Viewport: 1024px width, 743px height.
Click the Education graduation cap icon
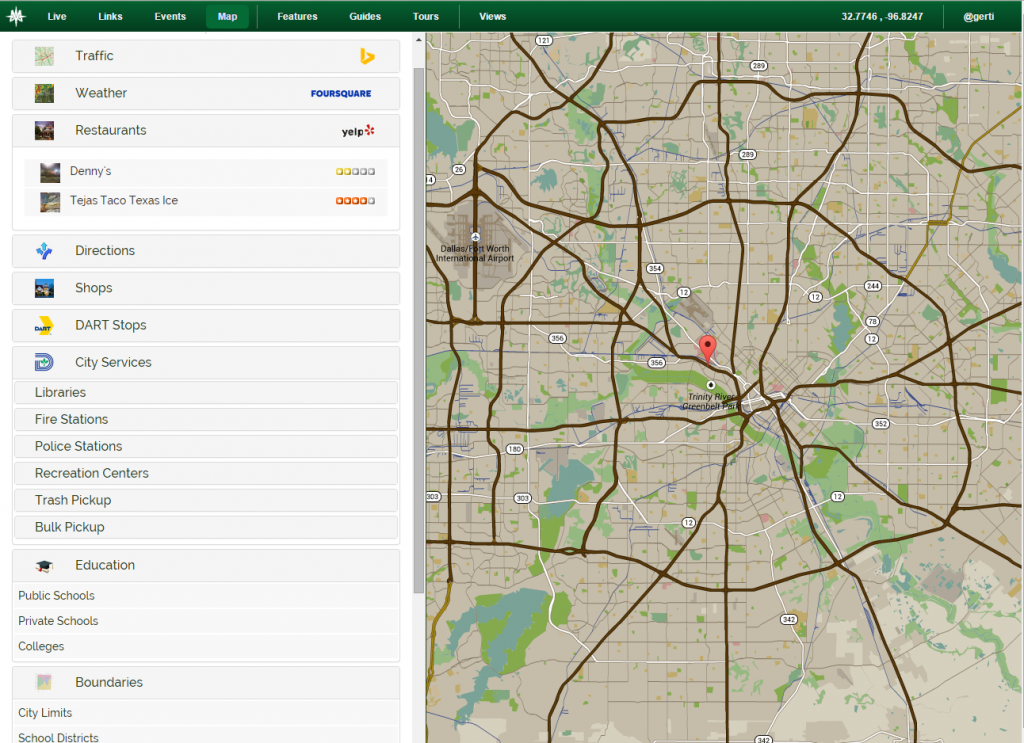click(x=44, y=566)
